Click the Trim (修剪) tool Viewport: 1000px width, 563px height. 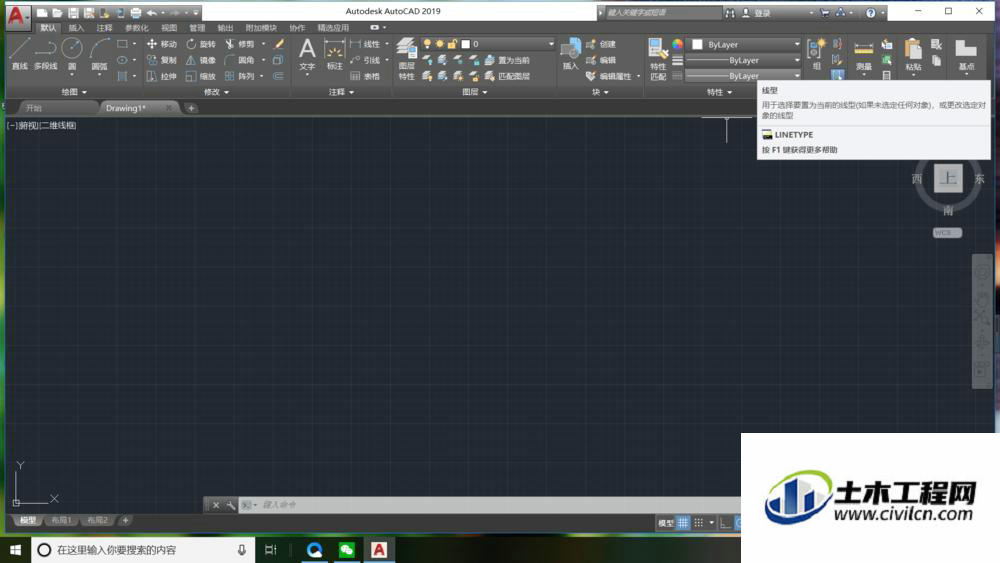(240, 44)
